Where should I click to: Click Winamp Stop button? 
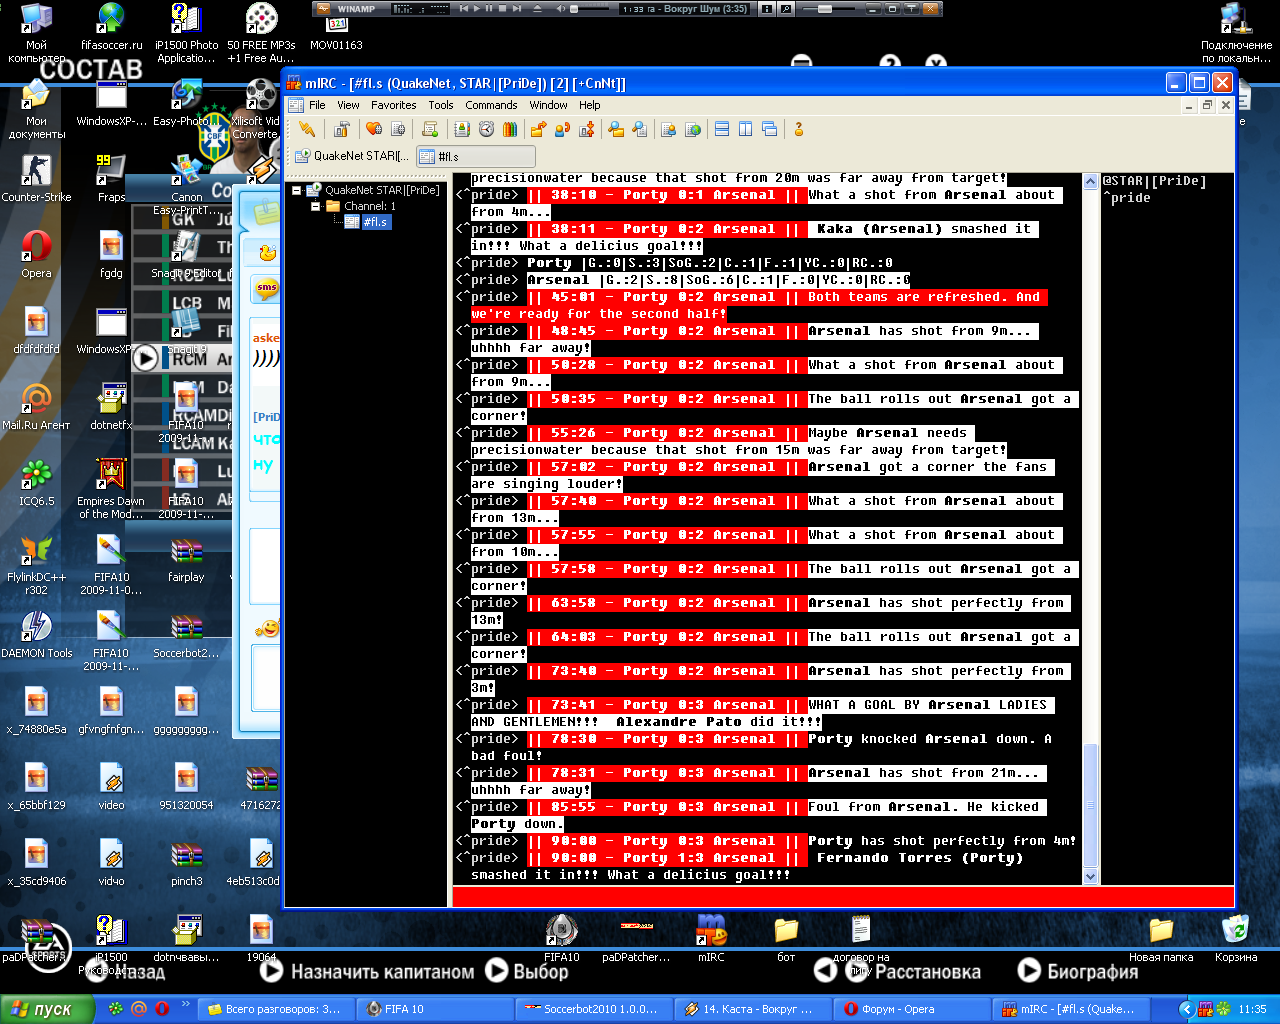point(501,9)
